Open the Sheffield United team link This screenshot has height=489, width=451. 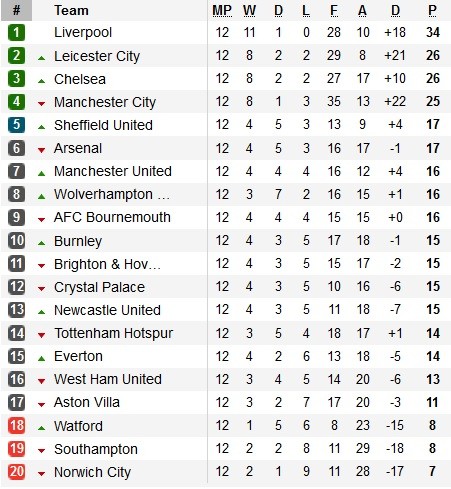(x=103, y=125)
